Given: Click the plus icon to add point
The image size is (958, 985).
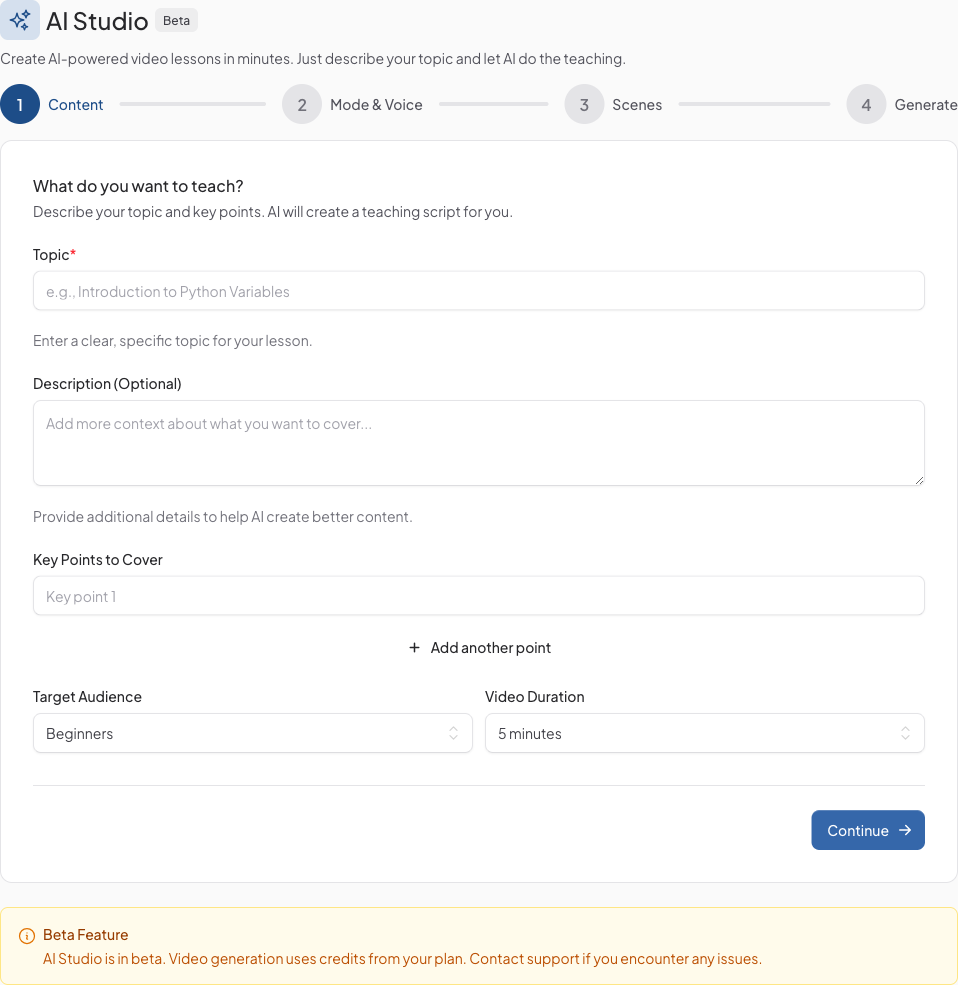Looking at the screenshot, I should coord(415,648).
